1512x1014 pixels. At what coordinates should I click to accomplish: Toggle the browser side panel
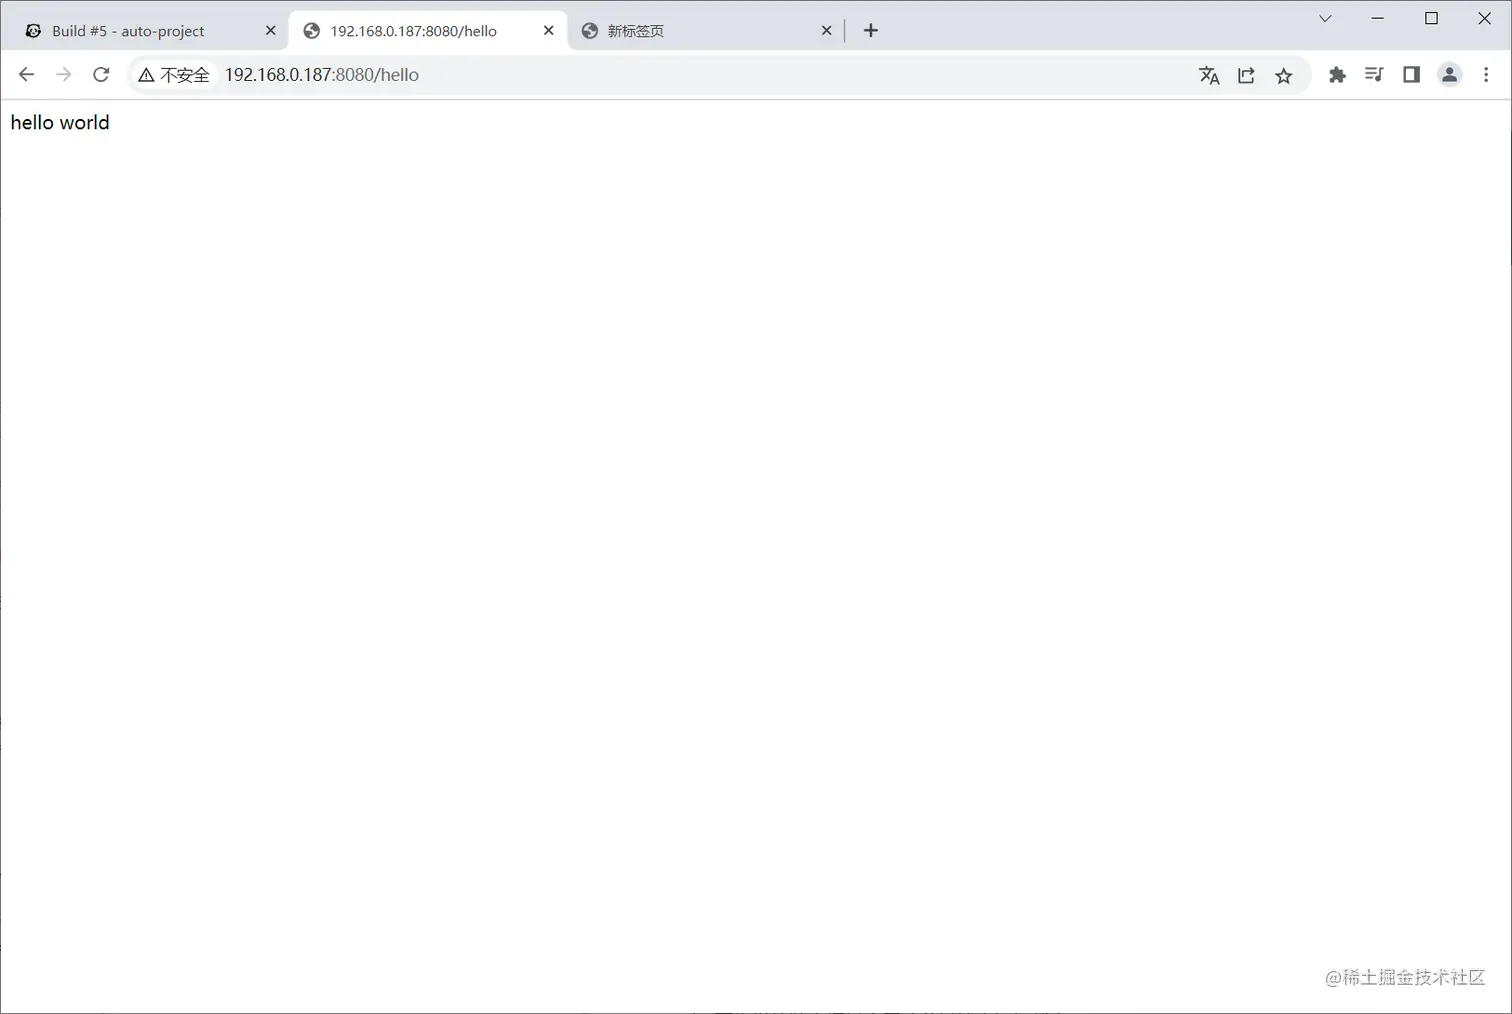[1411, 75]
